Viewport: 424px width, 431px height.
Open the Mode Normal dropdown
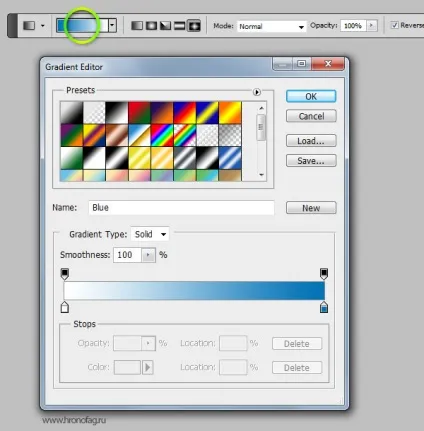click(271, 26)
